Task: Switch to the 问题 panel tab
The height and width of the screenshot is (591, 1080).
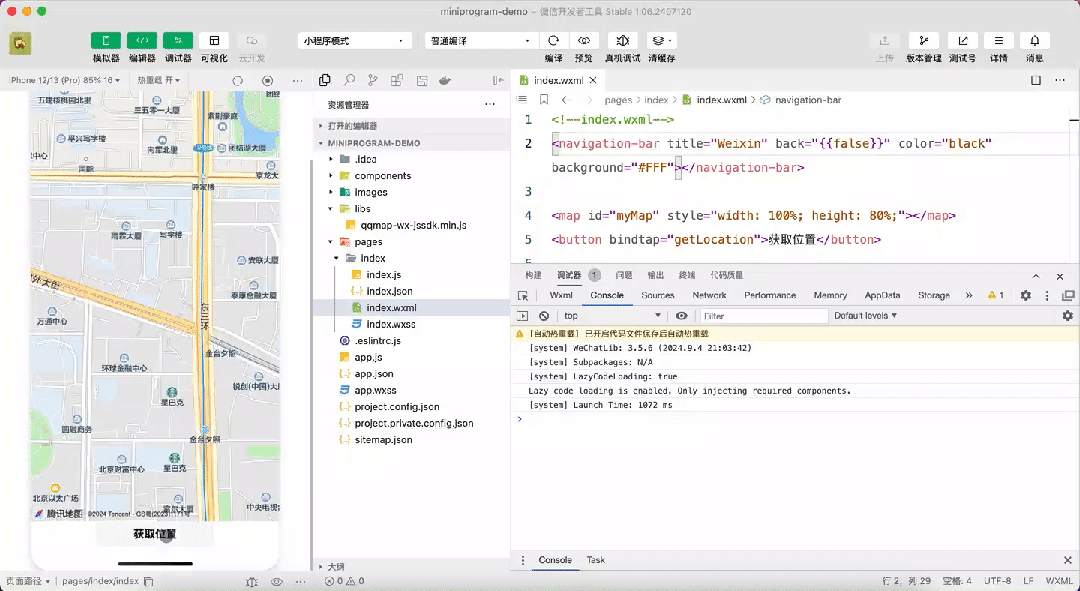Action: (623, 275)
